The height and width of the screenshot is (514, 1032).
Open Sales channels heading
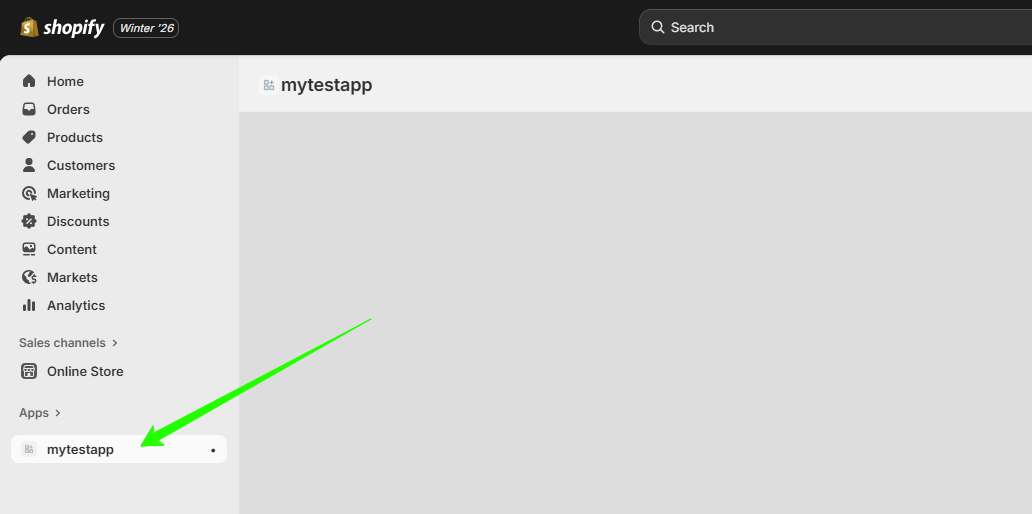click(62, 343)
